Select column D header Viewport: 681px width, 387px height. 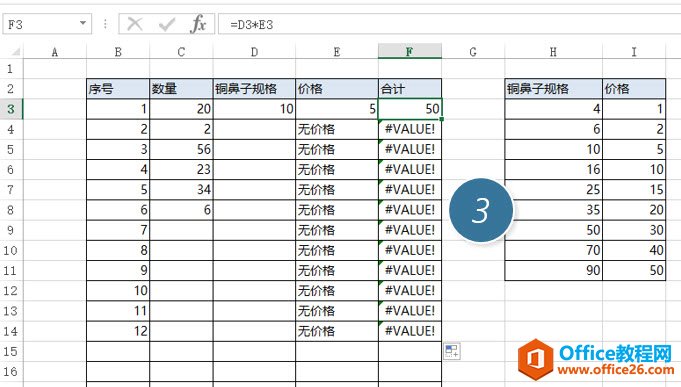255,52
